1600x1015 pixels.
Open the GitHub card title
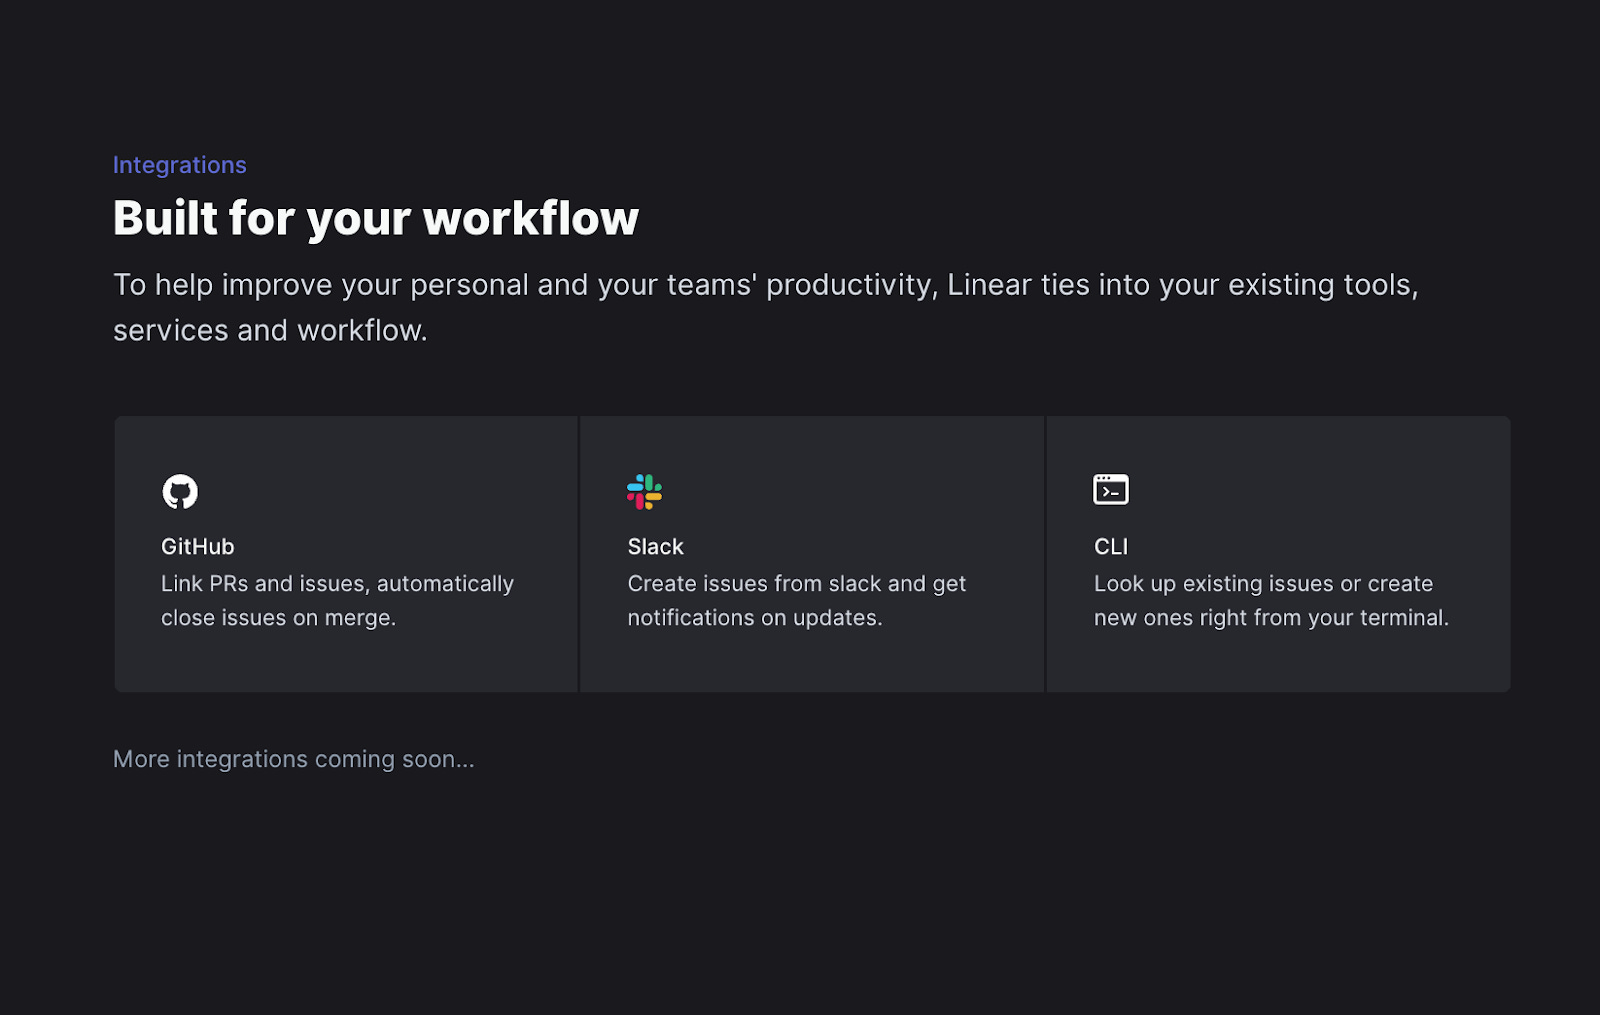coord(198,547)
